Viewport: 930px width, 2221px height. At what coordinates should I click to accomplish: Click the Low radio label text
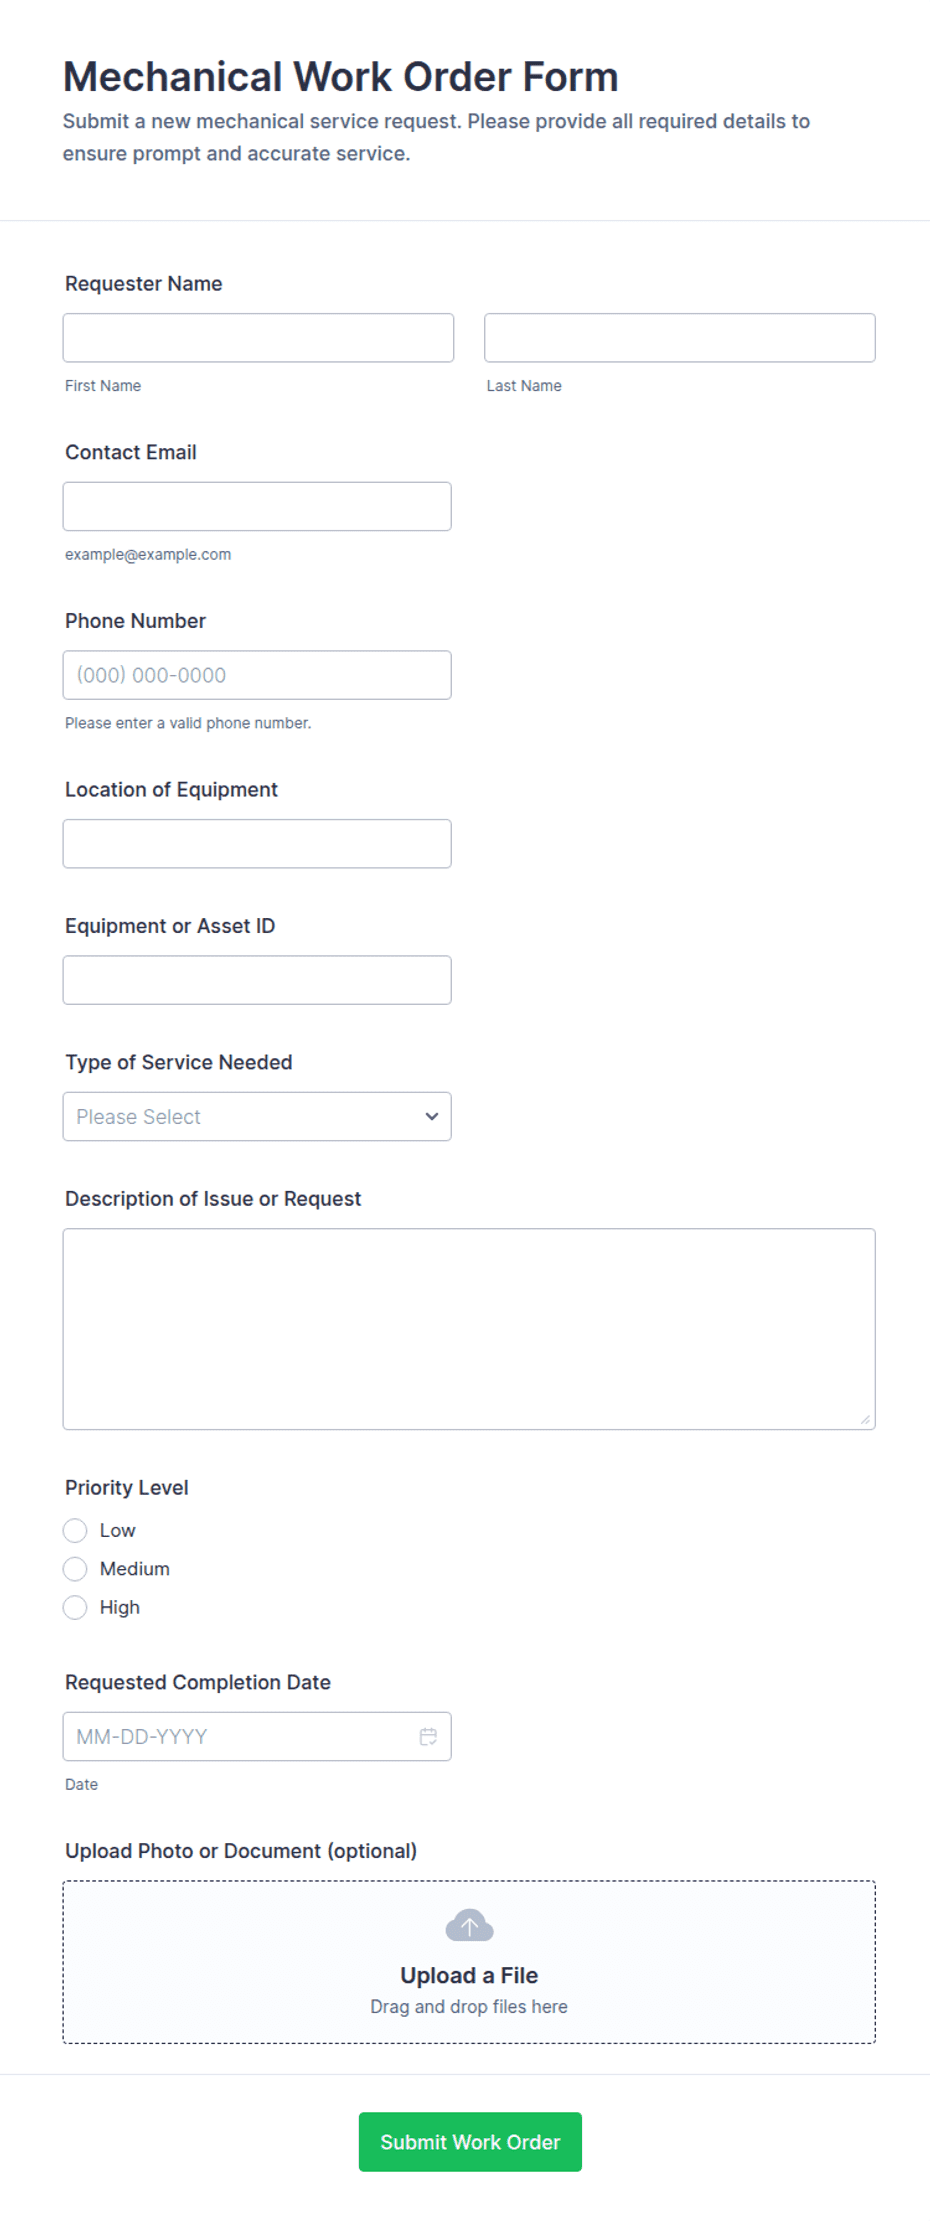click(x=117, y=1530)
